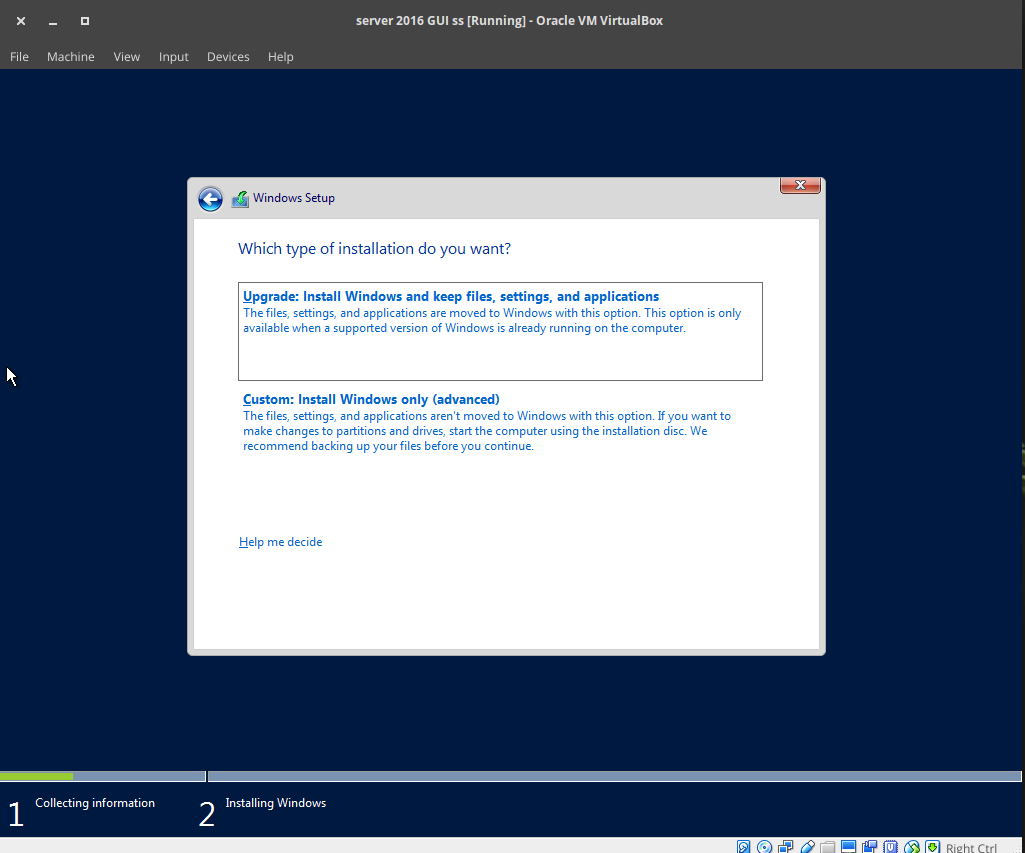Click the Custom option description text
1025x853 pixels.
pos(487,431)
